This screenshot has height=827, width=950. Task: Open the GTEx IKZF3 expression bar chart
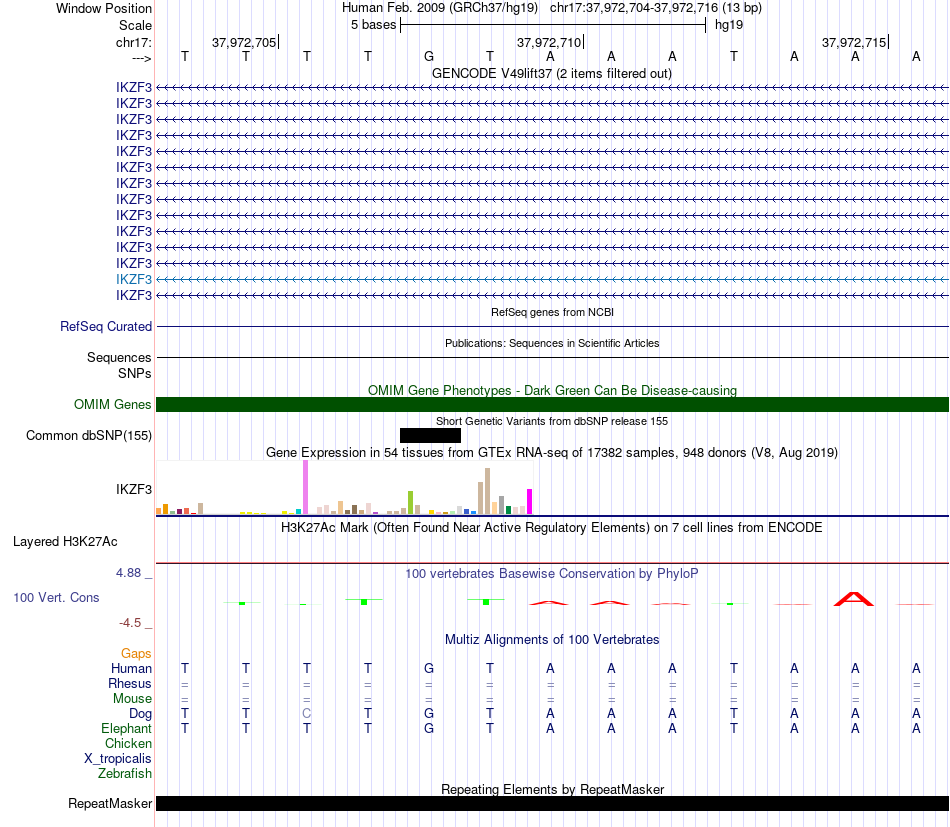click(x=344, y=487)
